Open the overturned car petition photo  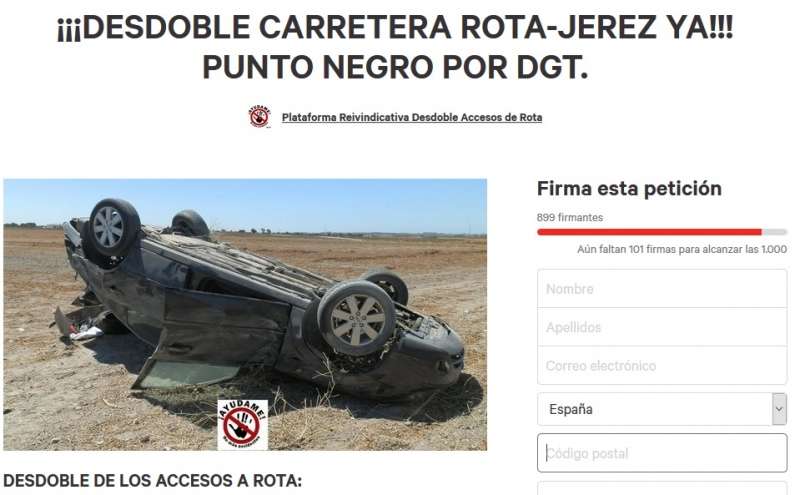(245, 314)
